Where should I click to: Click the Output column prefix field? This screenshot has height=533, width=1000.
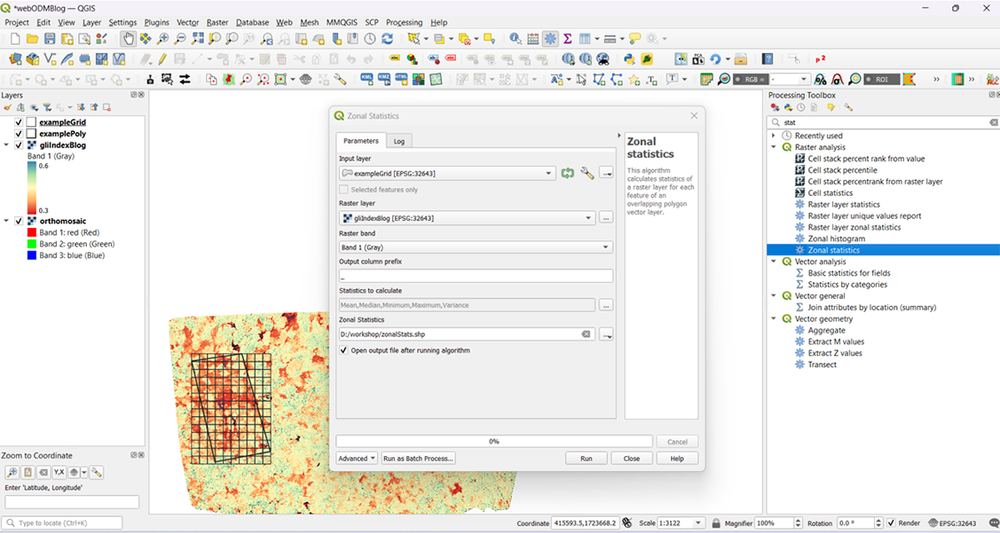coord(476,276)
